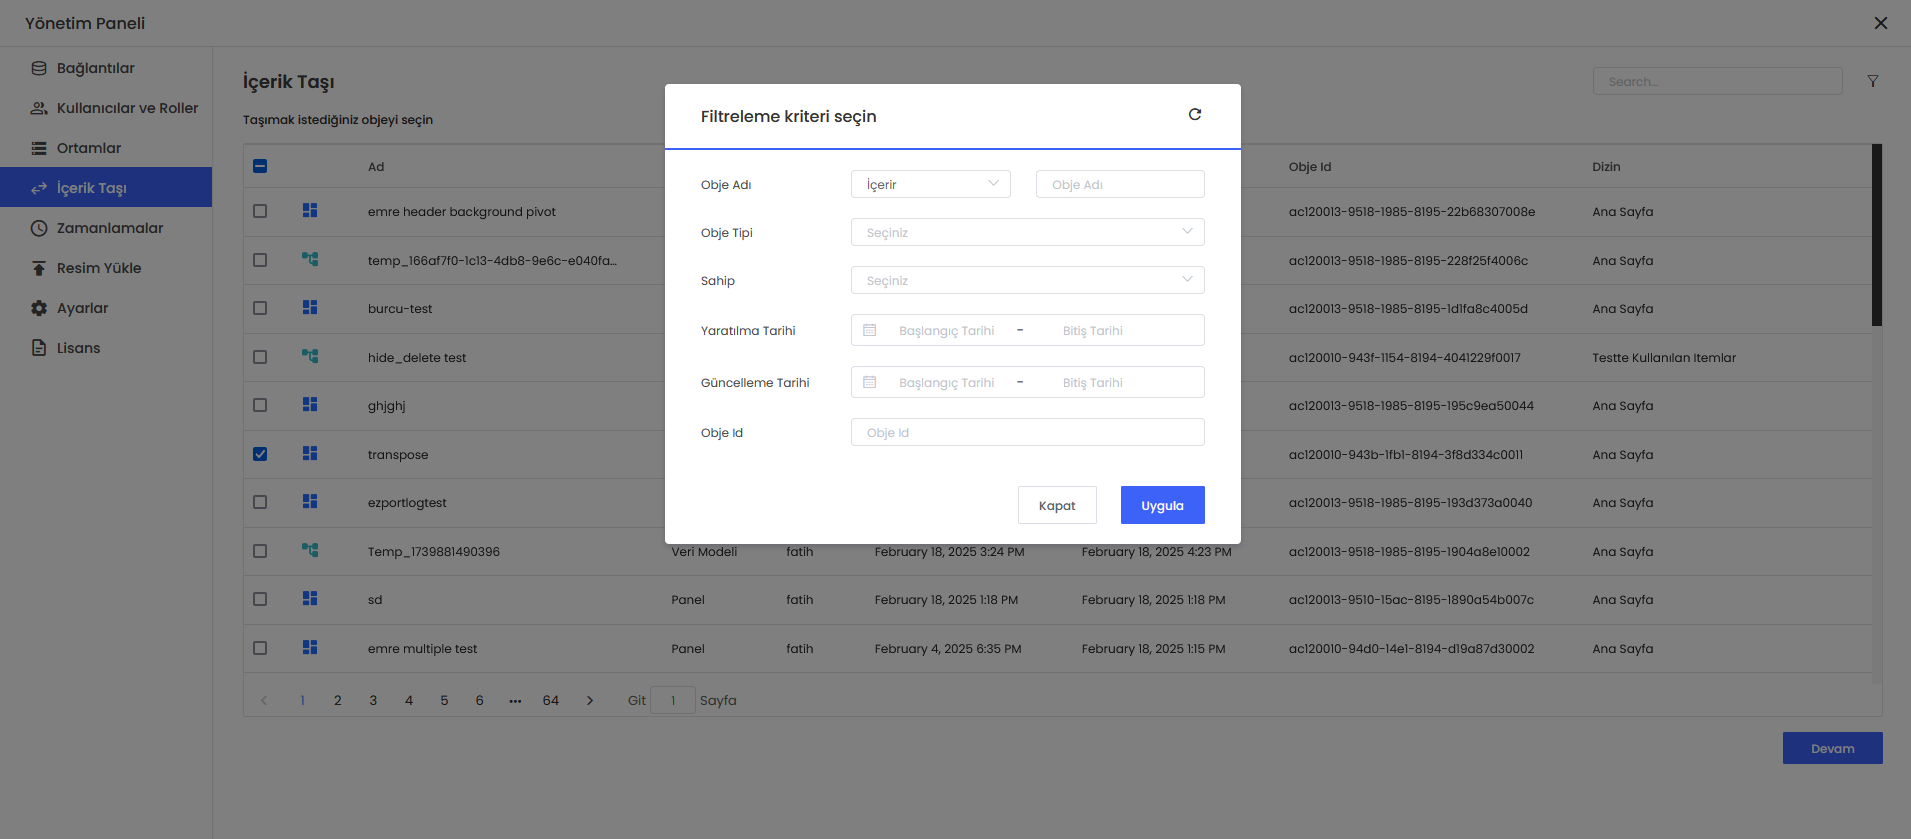Click the table's vertical scrollbar
The width and height of the screenshot is (1911, 839).
(x=1876, y=235)
